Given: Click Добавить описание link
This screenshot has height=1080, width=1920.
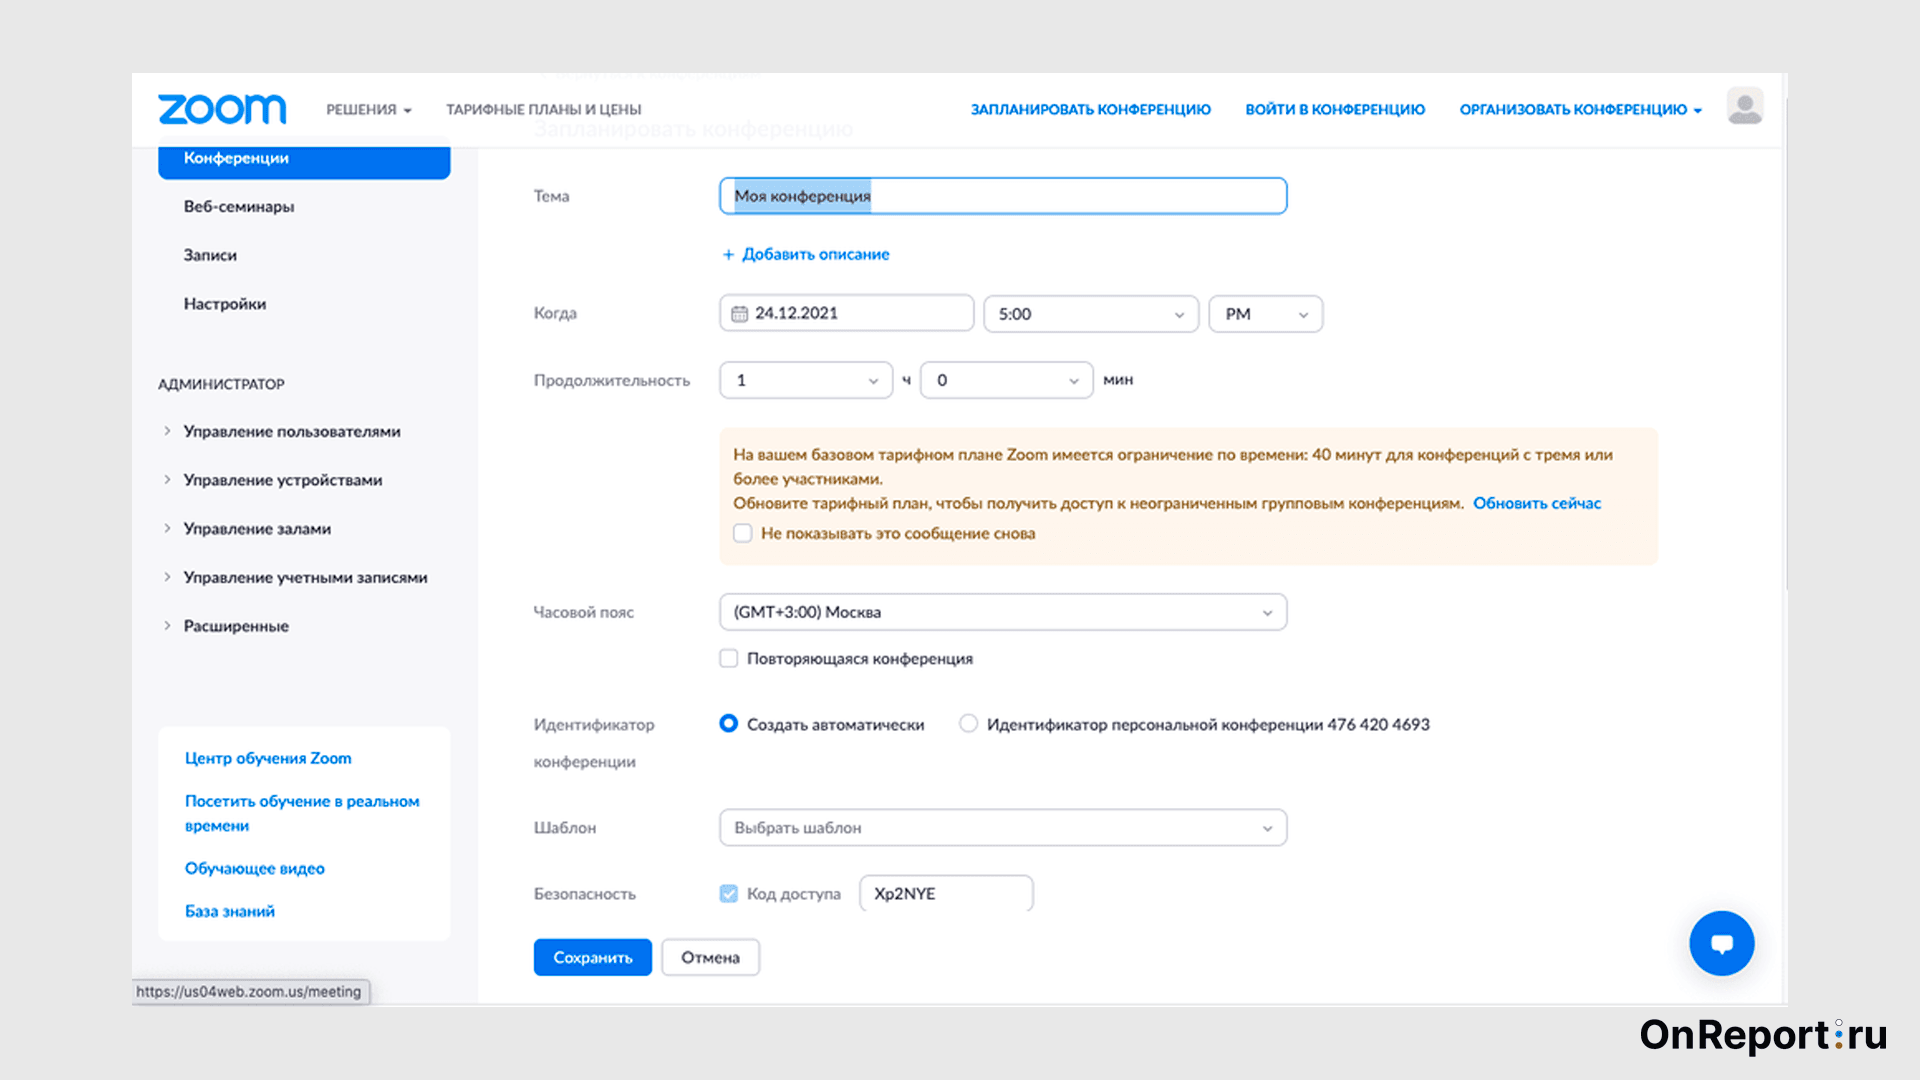Looking at the screenshot, I should pos(815,255).
